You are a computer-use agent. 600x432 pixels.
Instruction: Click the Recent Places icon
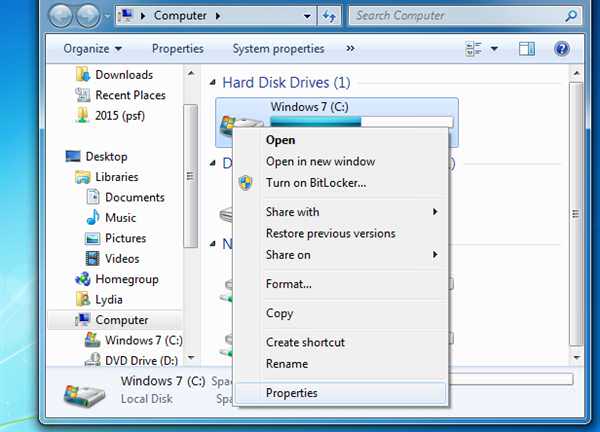click(83, 95)
